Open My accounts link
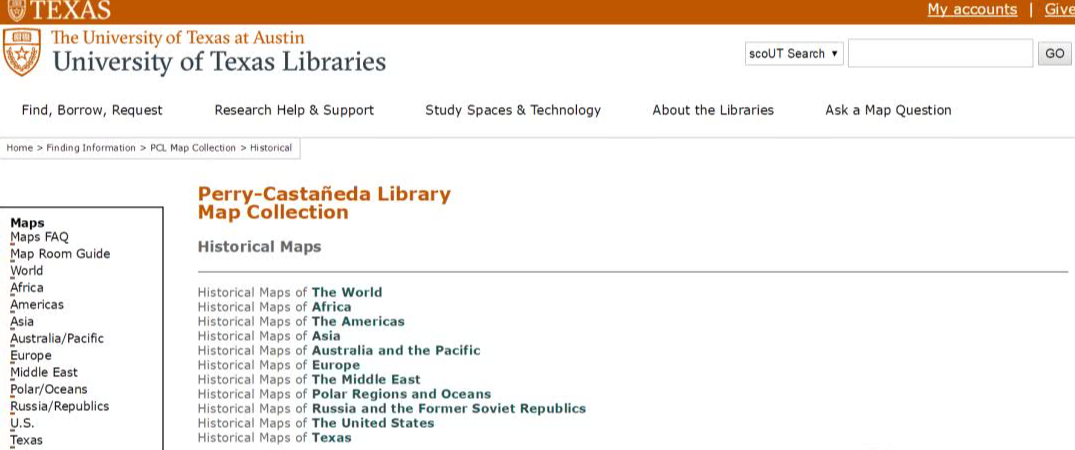This screenshot has height=450, width=1075. tap(972, 10)
